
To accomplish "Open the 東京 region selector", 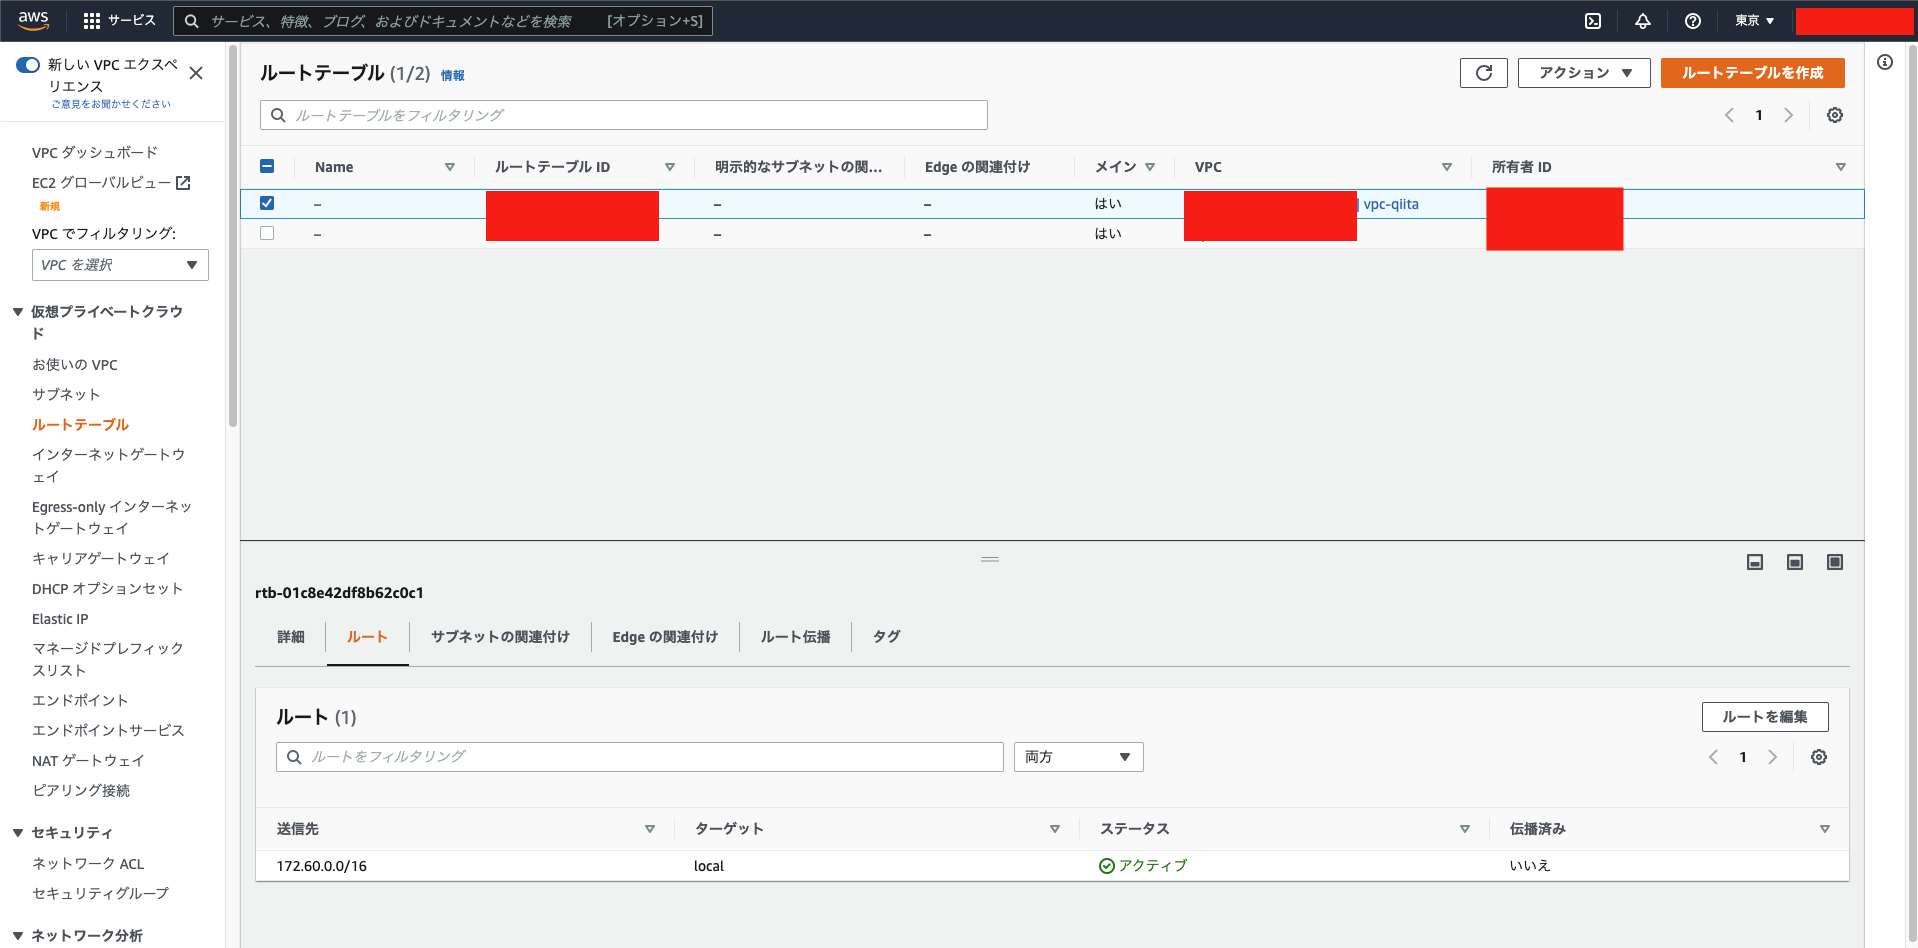I will [x=1755, y=21].
